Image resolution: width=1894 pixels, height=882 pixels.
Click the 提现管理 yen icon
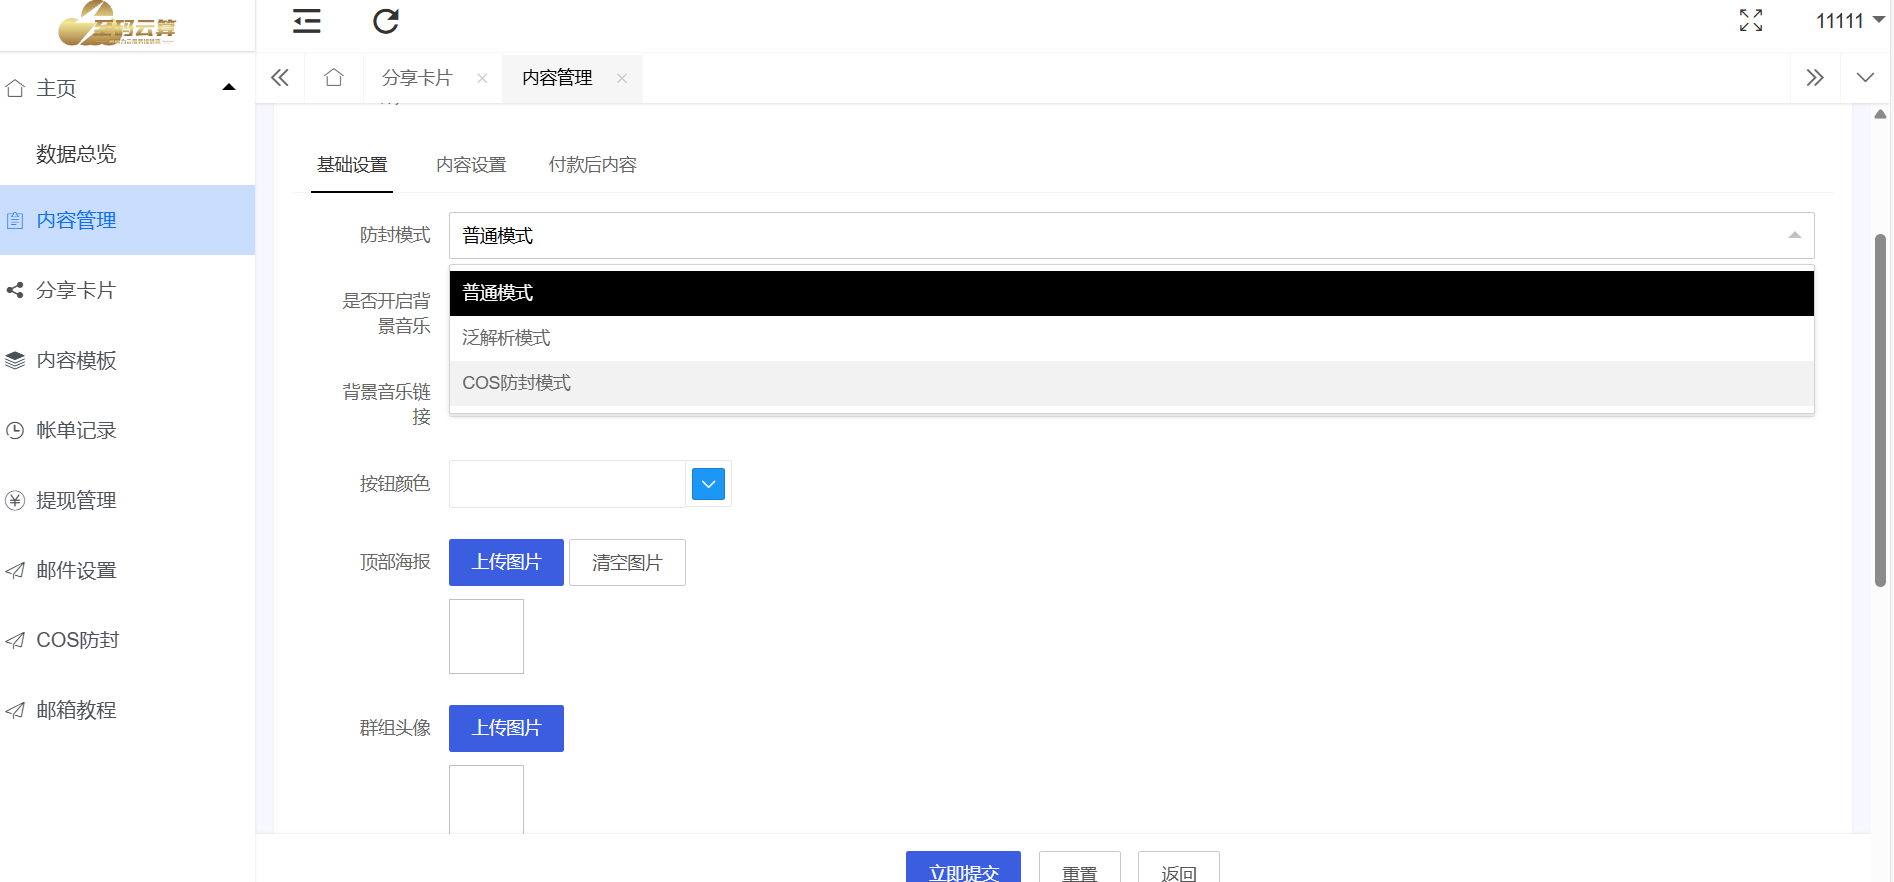click(15, 500)
